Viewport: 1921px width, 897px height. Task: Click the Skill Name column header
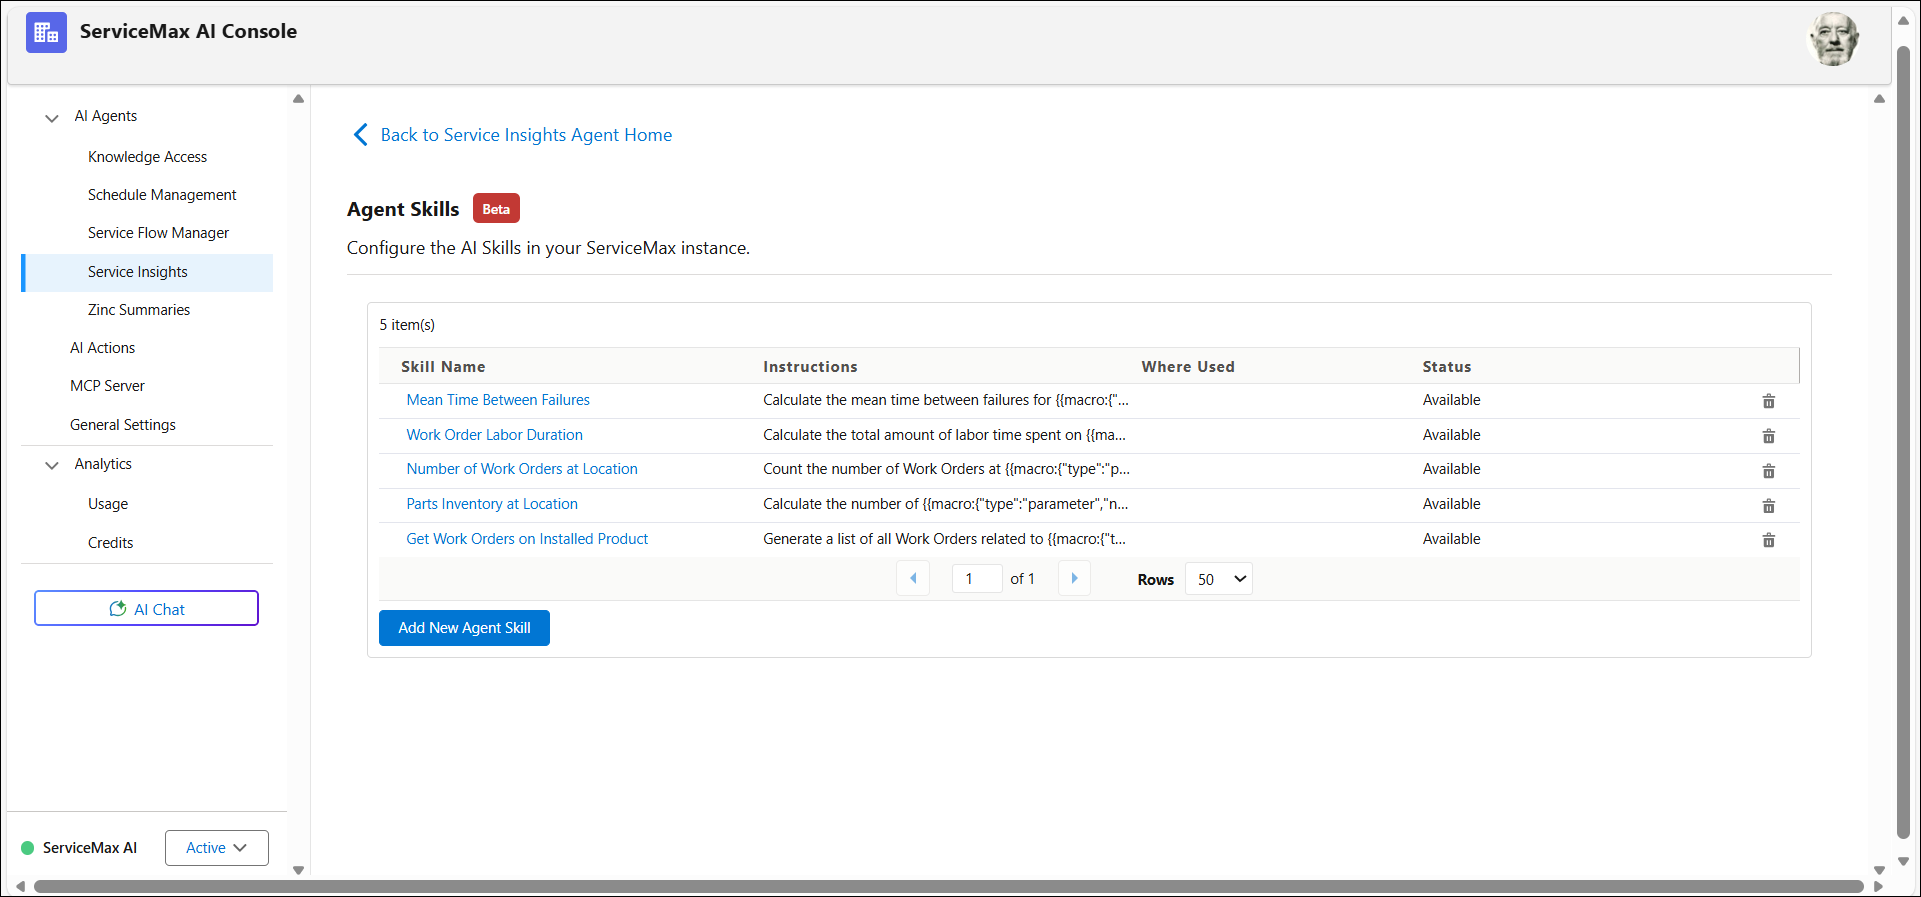443,367
